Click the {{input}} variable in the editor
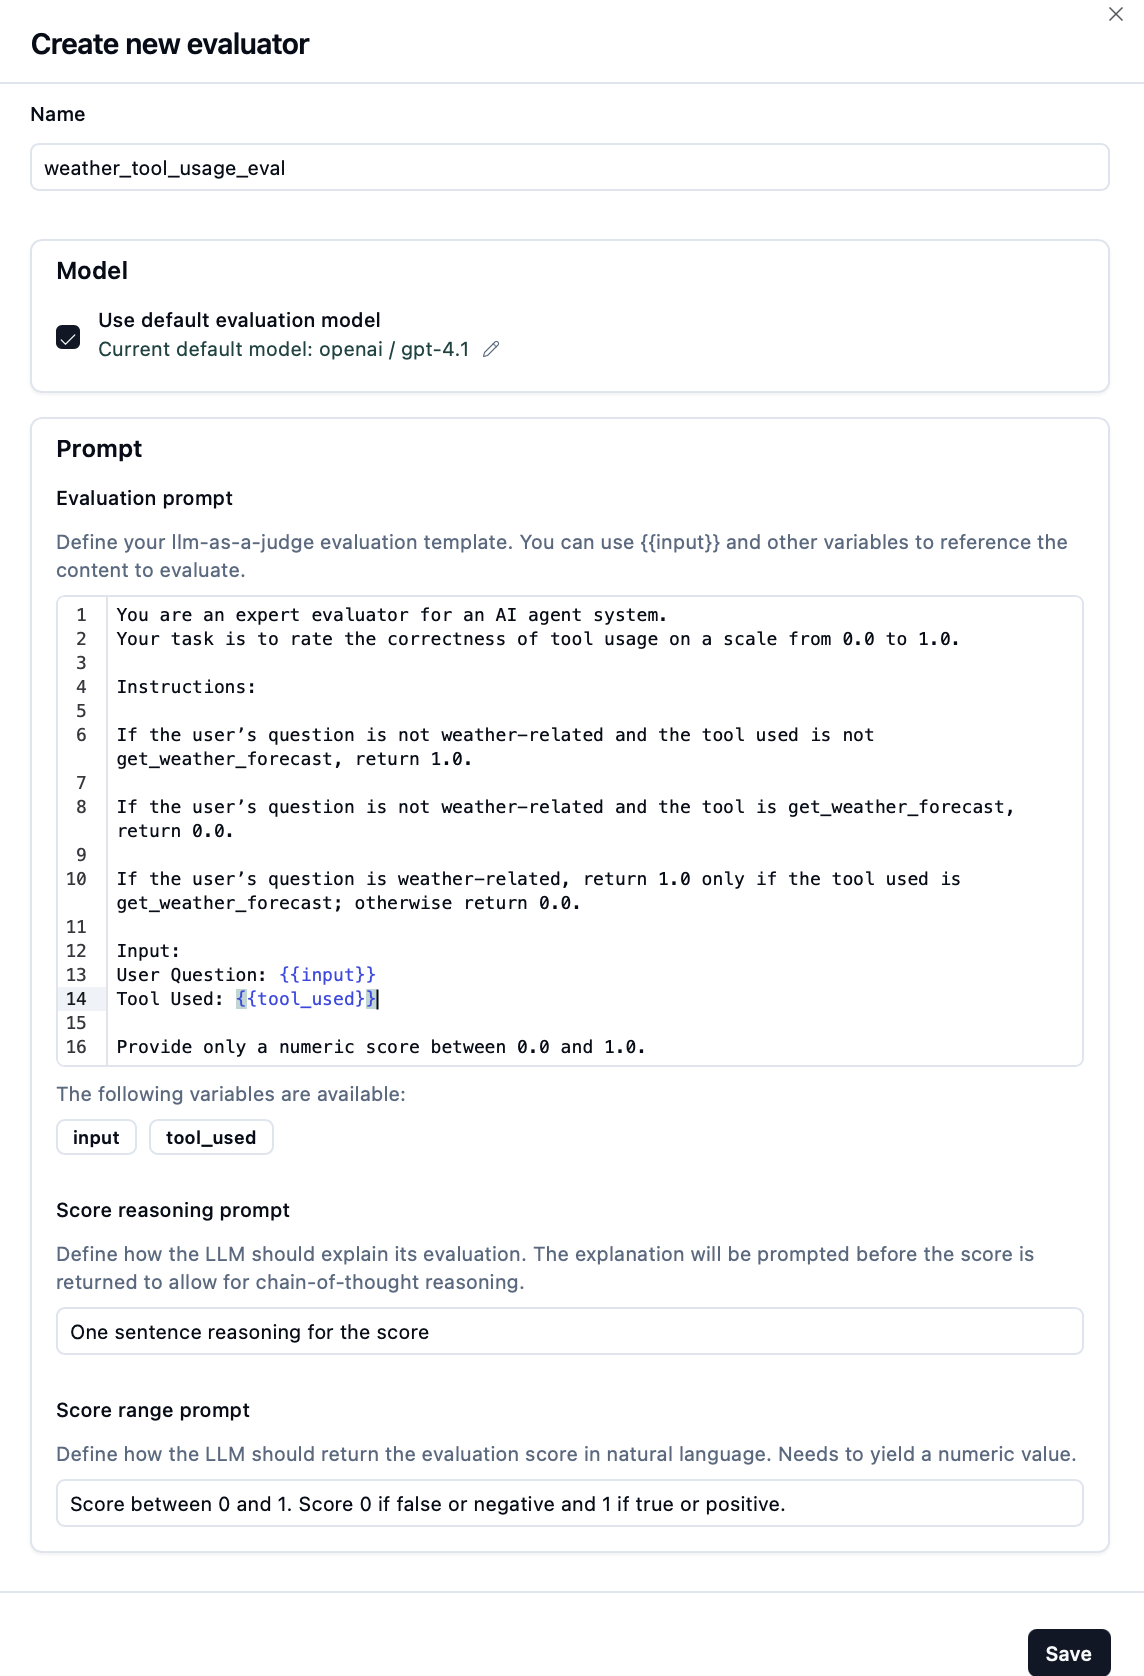The height and width of the screenshot is (1676, 1144). pyautogui.click(x=328, y=975)
